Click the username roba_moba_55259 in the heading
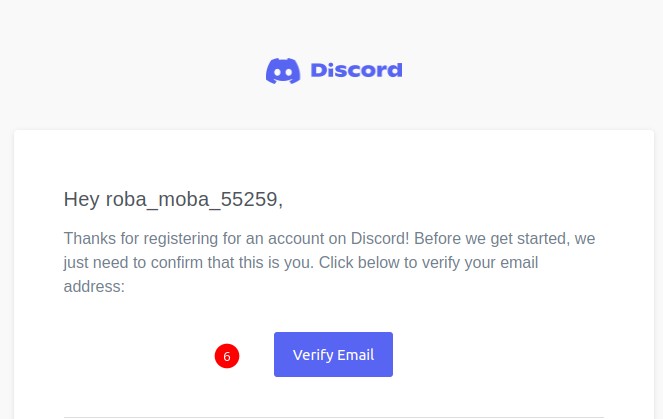Screen dimensions: 663x419 192,200
